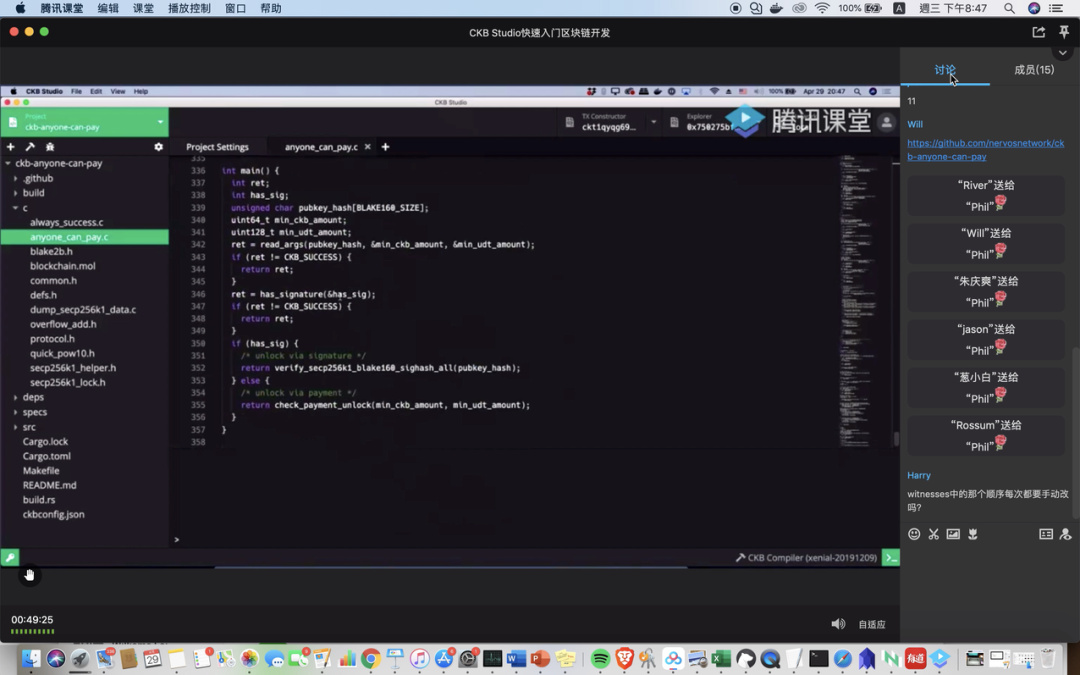Click CKB Compiler (xenial-20191209) status entry
The width and height of the screenshot is (1080, 675).
click(806, 557)
